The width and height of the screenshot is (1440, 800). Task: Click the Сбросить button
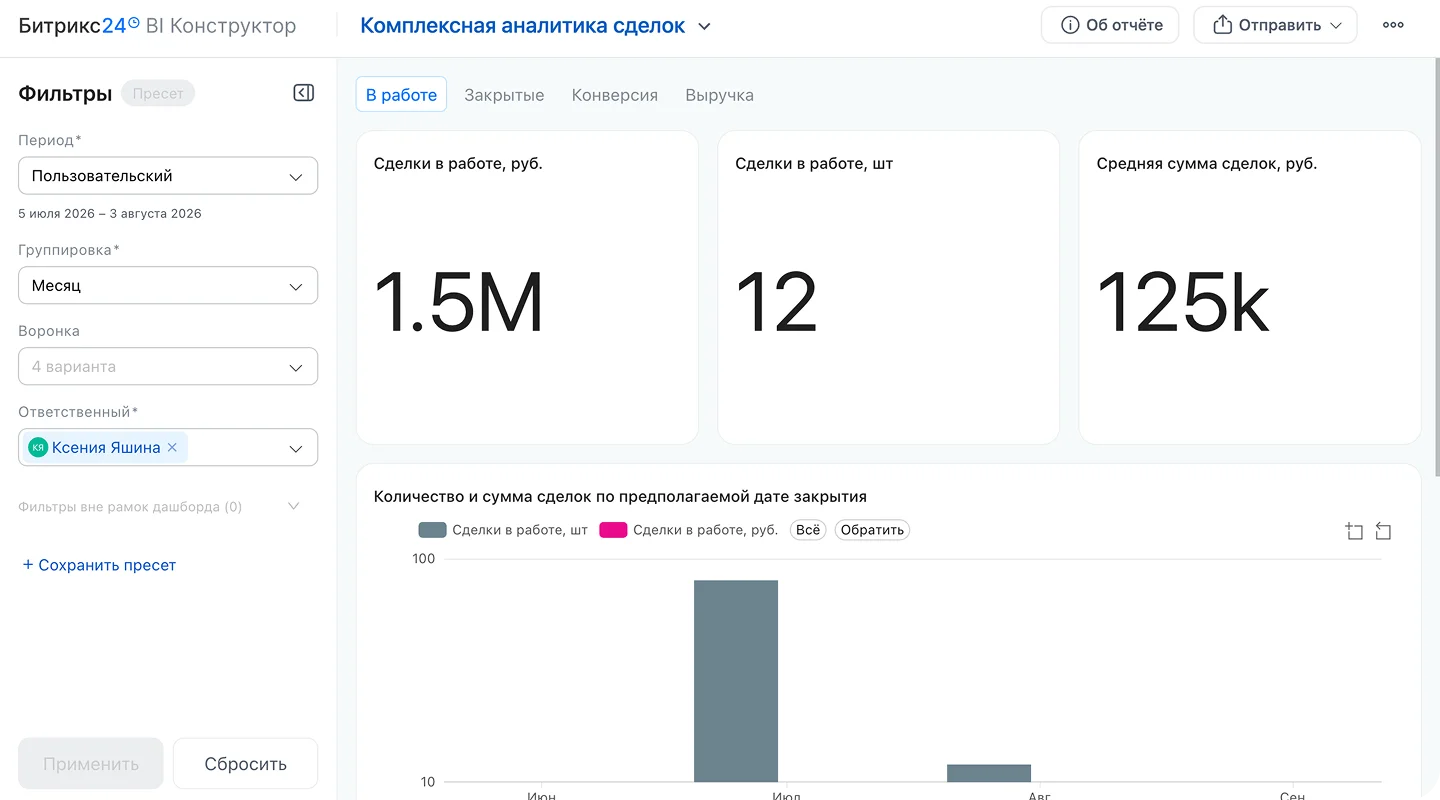246,764
